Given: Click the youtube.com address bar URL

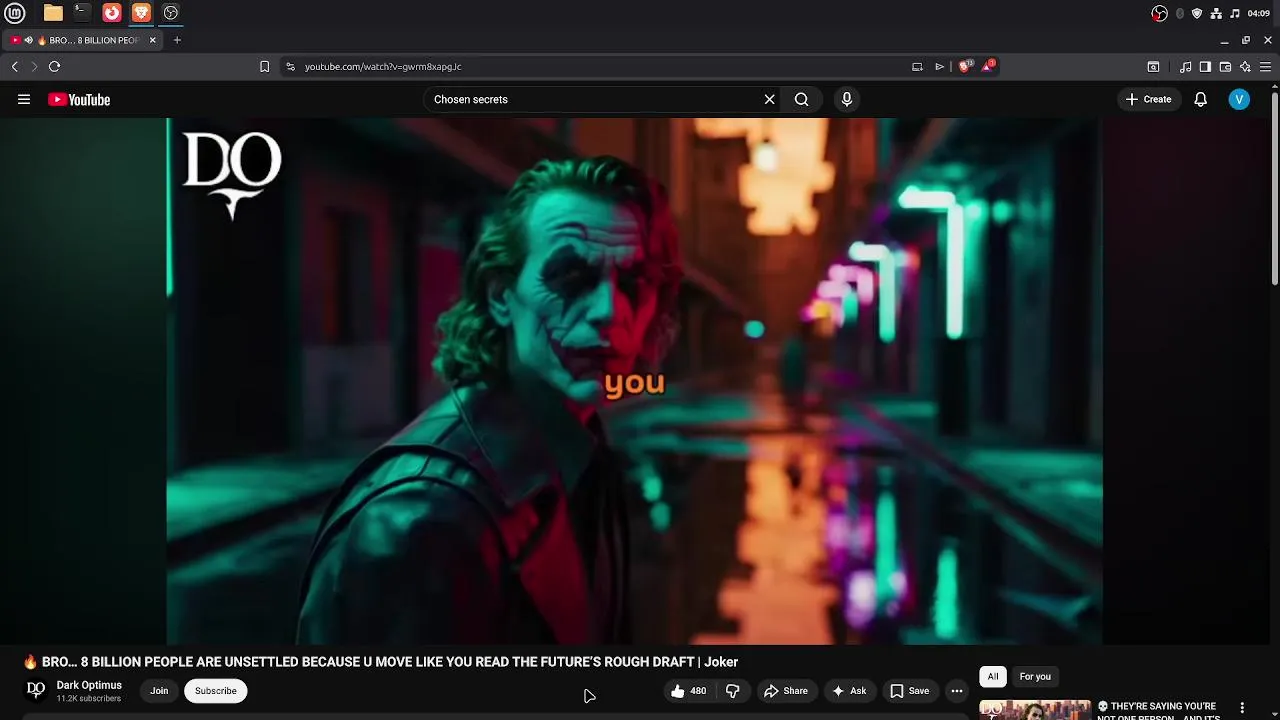Looking at the screenshot, I should (x=383, y=66).
